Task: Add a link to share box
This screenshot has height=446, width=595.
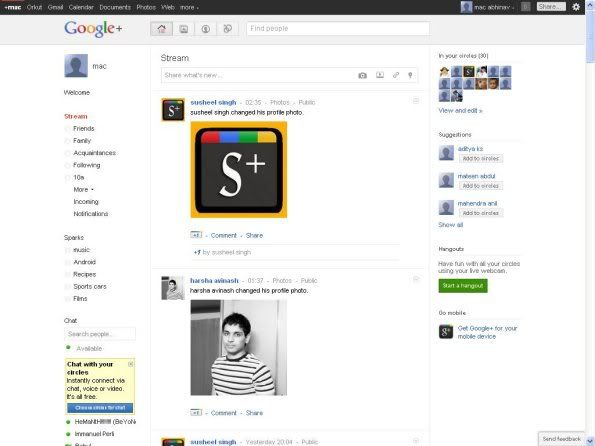Action: pos(396,75)
